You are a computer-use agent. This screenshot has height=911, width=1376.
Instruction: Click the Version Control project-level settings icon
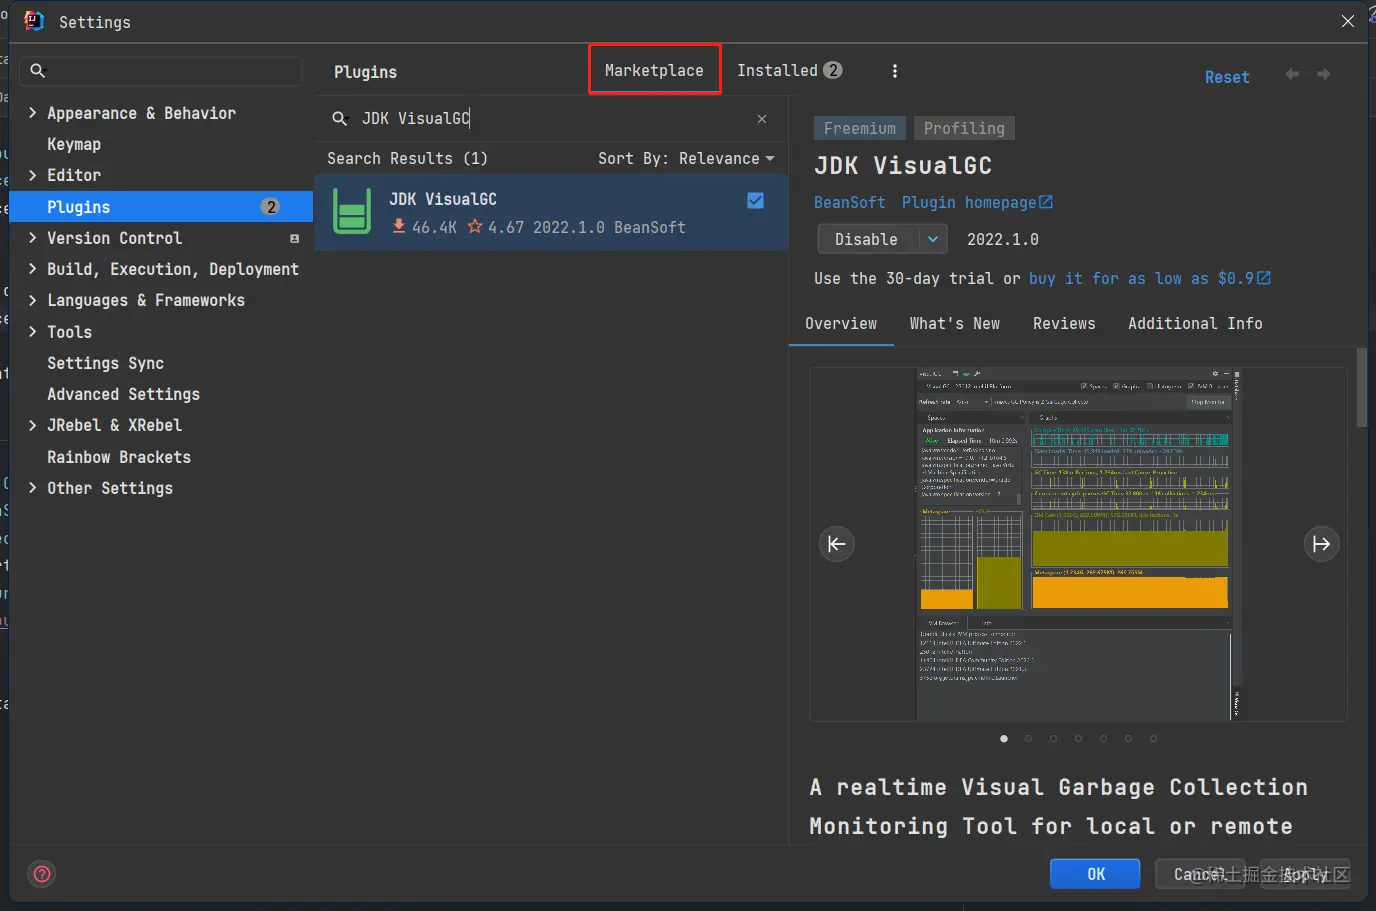294,239
